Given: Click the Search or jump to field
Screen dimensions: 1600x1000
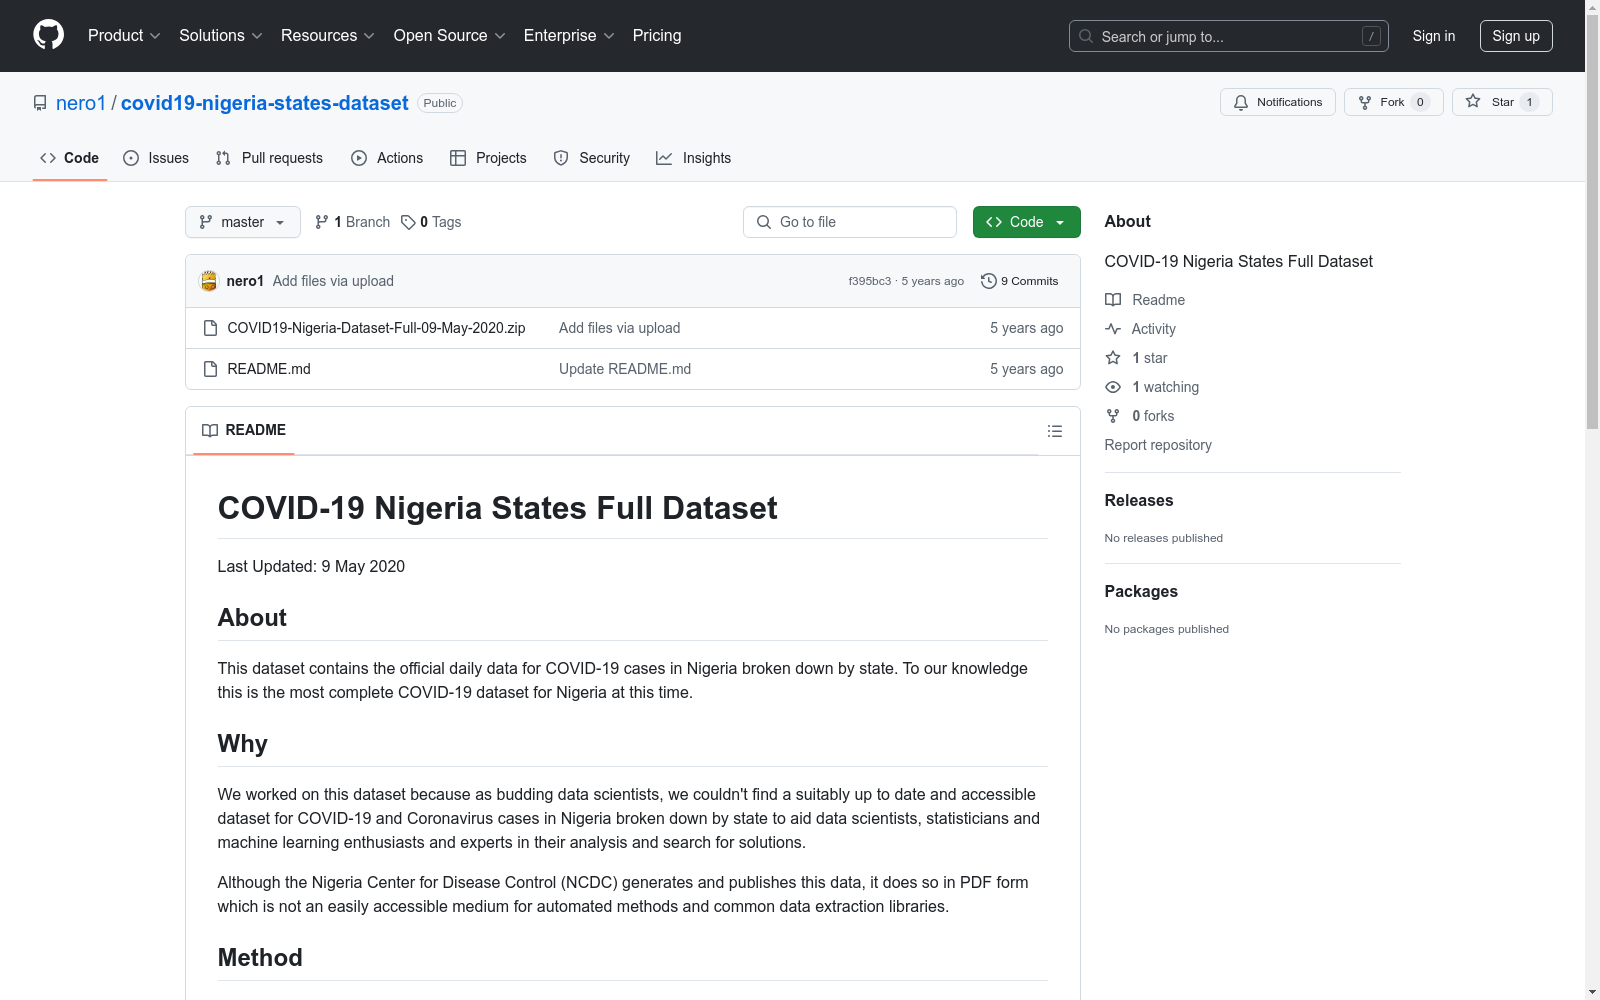Looking at the screenshot, I should (x=1229, y=36).
